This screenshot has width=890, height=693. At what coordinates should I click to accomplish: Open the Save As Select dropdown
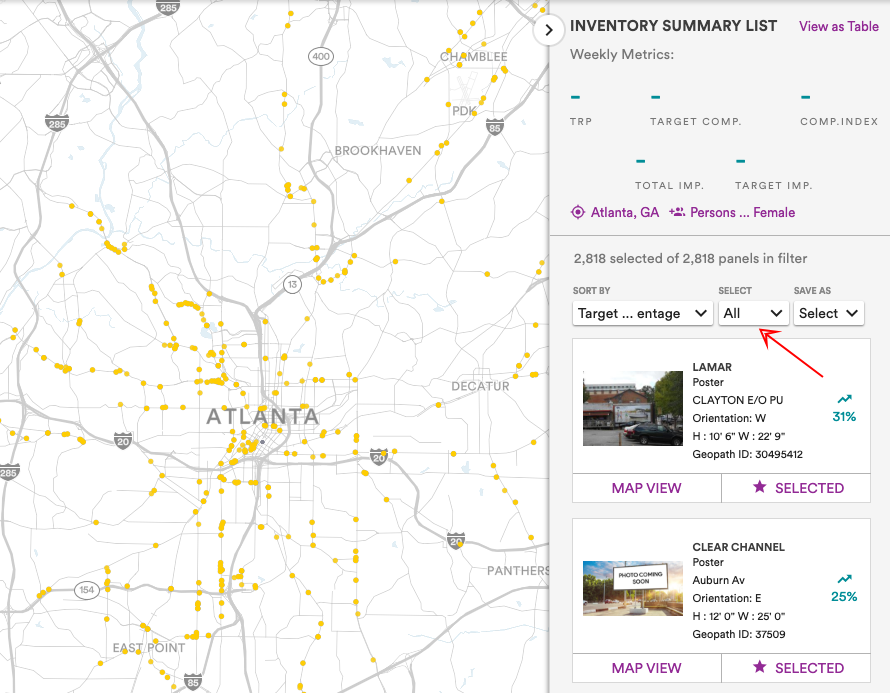pyautogui.click(x=828, y=313)
